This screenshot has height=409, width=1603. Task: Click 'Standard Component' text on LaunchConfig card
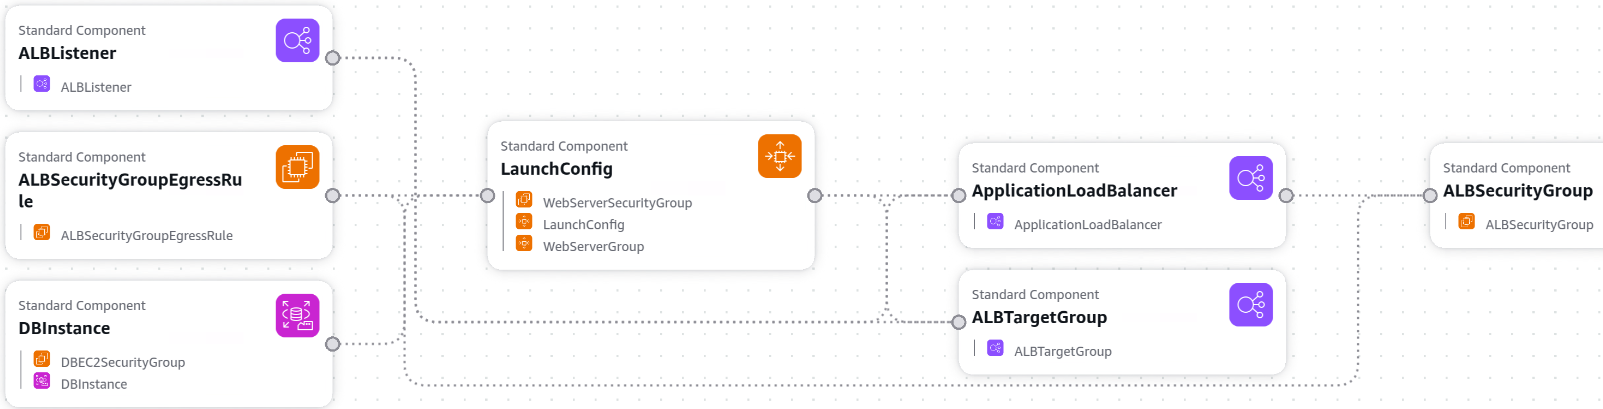click(564, 147)
